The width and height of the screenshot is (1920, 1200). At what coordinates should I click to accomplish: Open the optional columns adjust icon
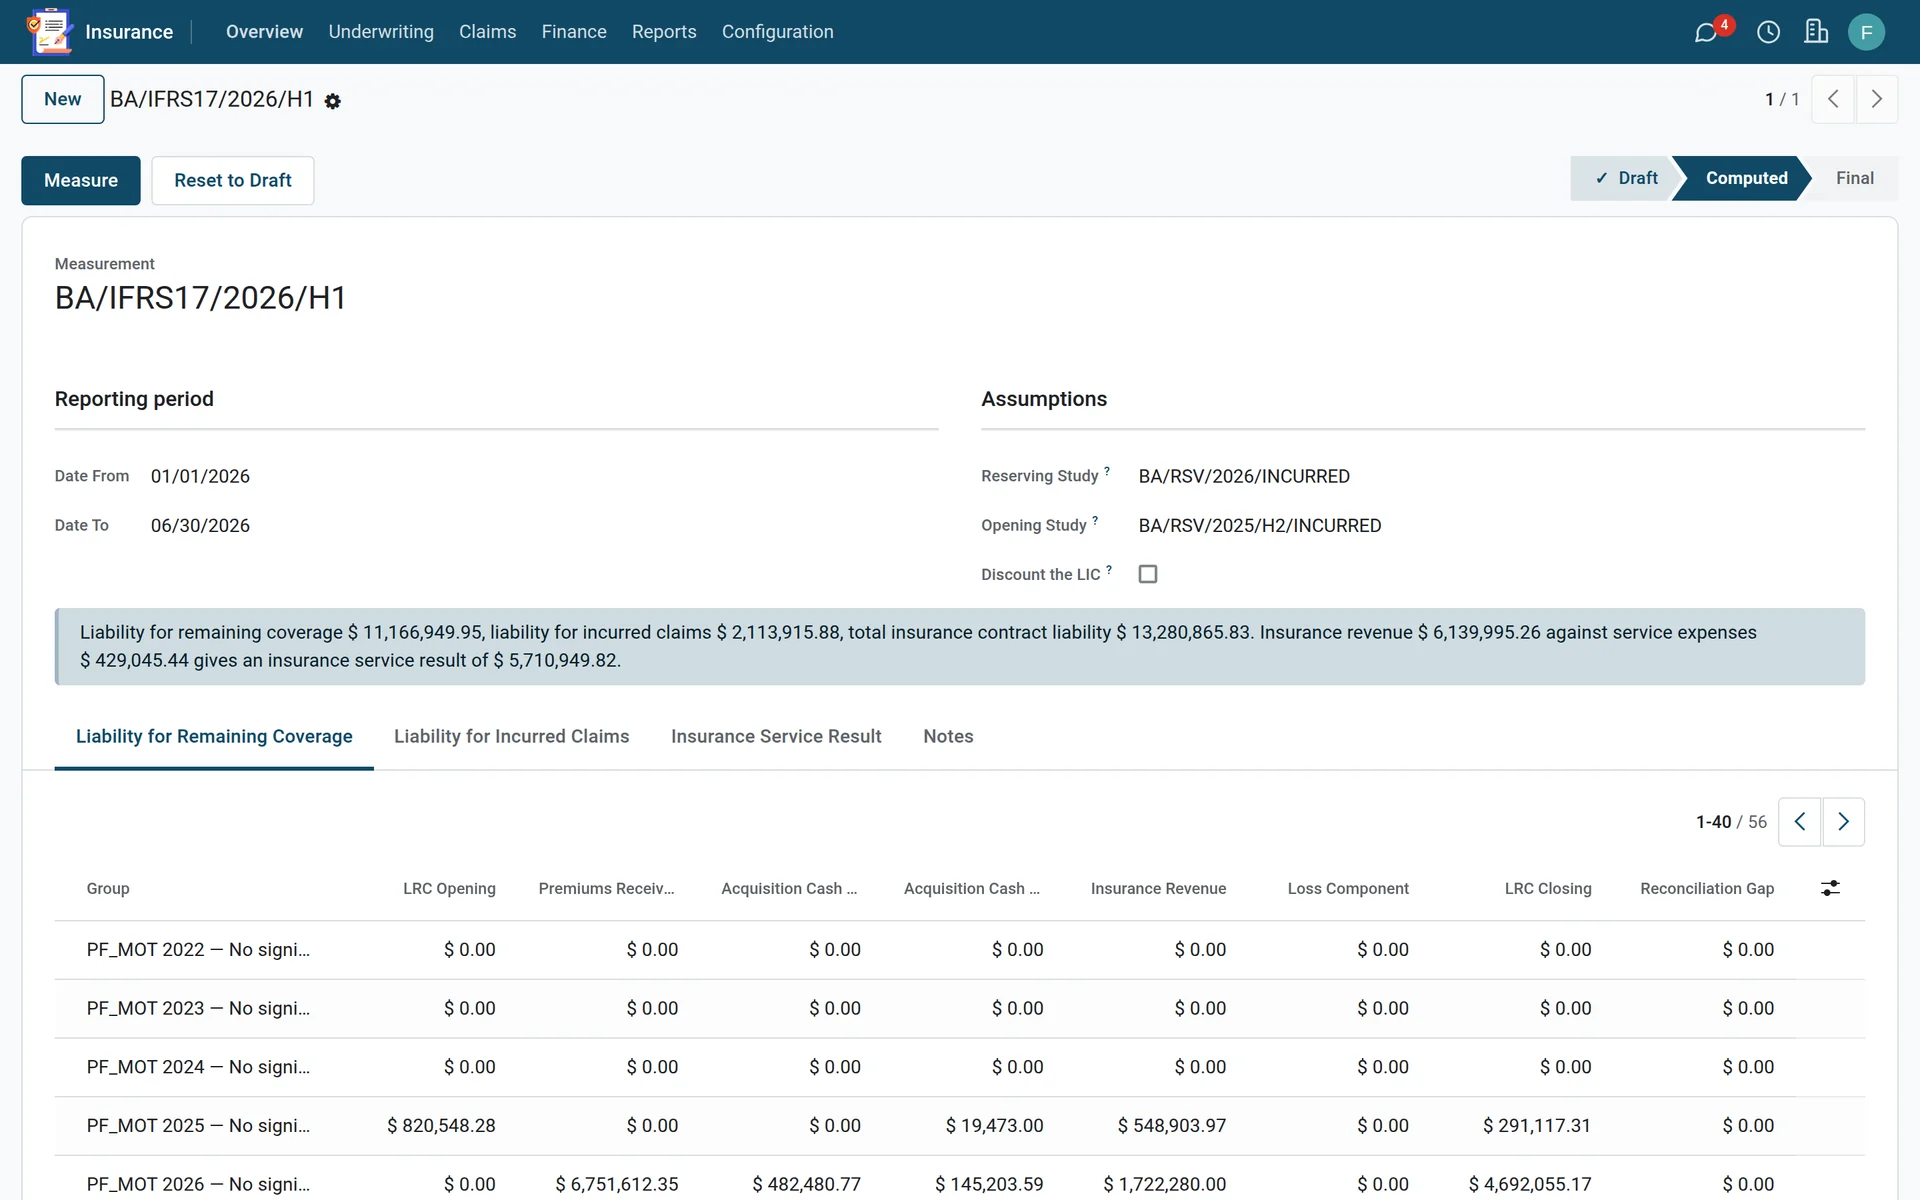(1830, 888)
